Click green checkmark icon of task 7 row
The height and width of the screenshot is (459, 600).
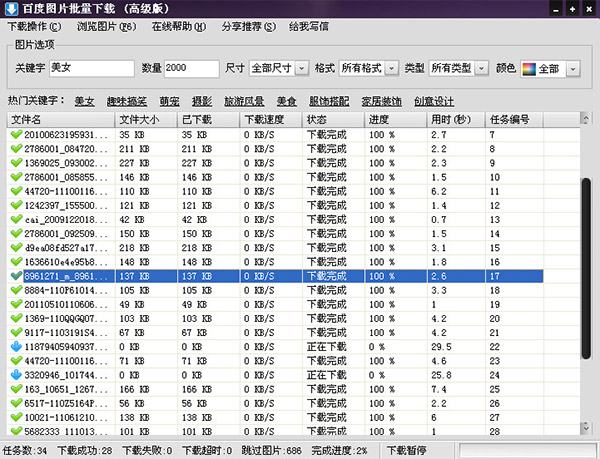tap(16, 134)
